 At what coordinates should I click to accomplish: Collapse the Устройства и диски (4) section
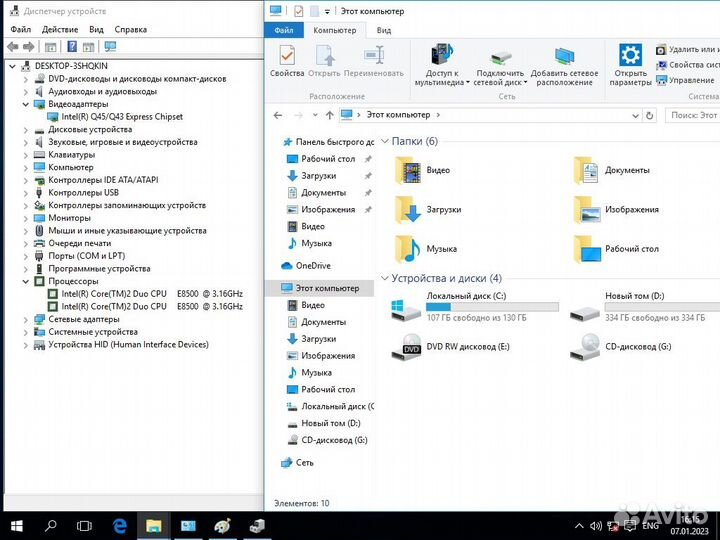385,278
